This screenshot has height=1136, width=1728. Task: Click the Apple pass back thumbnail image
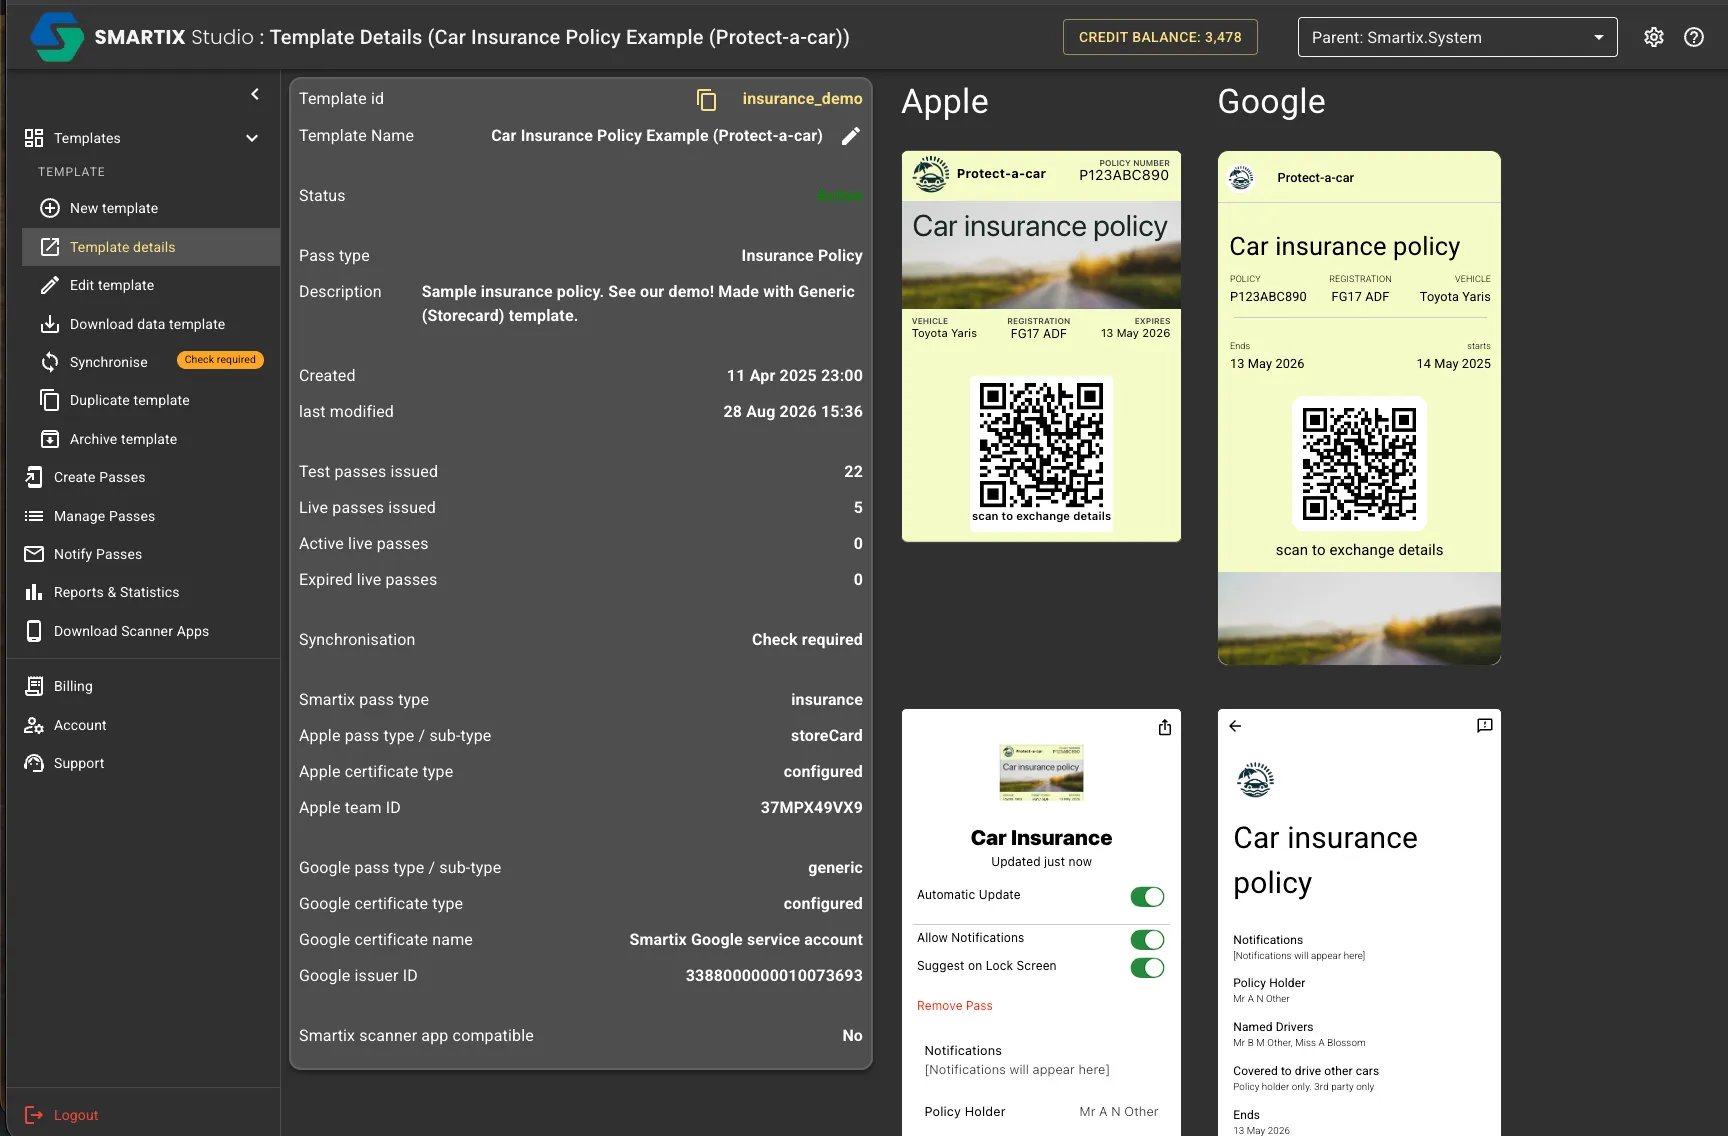[1041, 773]
